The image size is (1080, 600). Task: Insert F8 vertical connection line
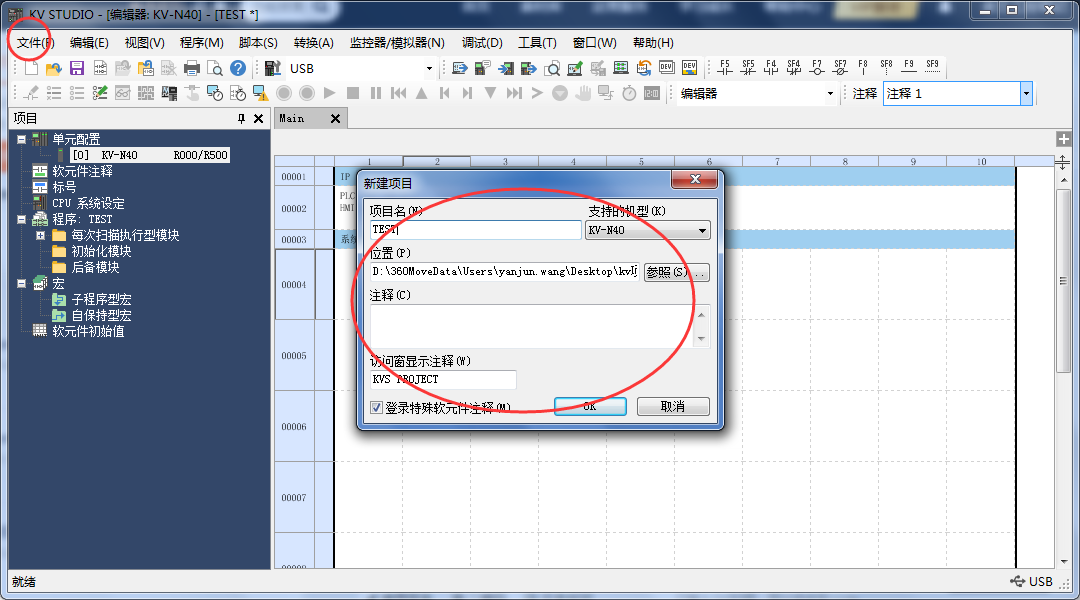(x=863, y=67)
